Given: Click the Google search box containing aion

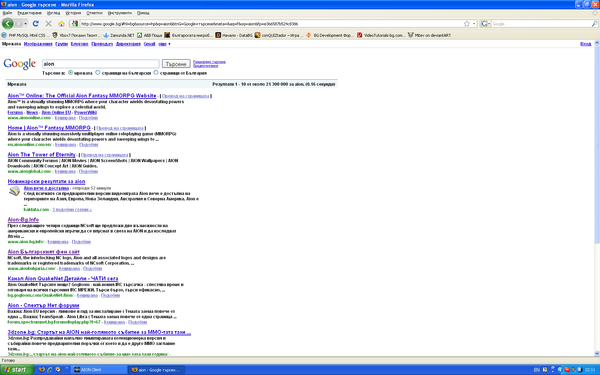Looking at the screenshot, I should tap(101, 64).
